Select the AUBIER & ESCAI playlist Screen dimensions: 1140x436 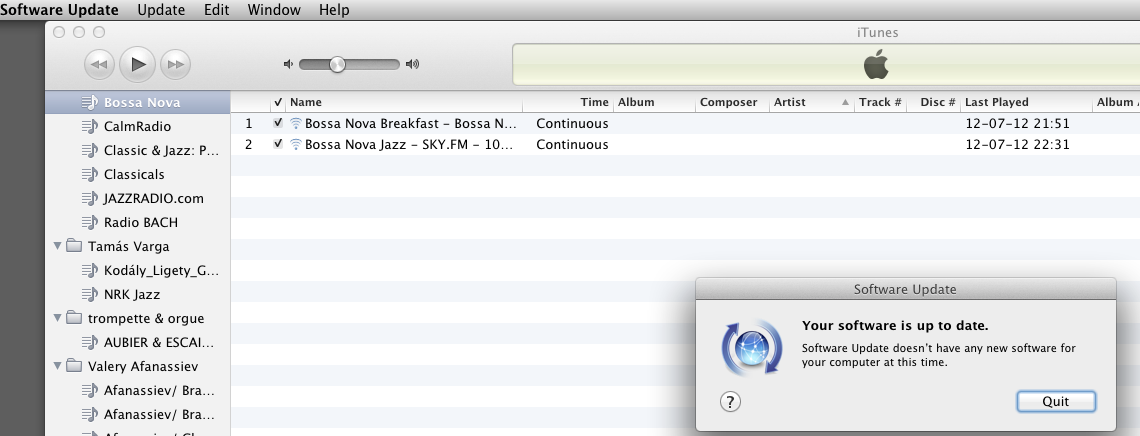[x=138, y=342]
